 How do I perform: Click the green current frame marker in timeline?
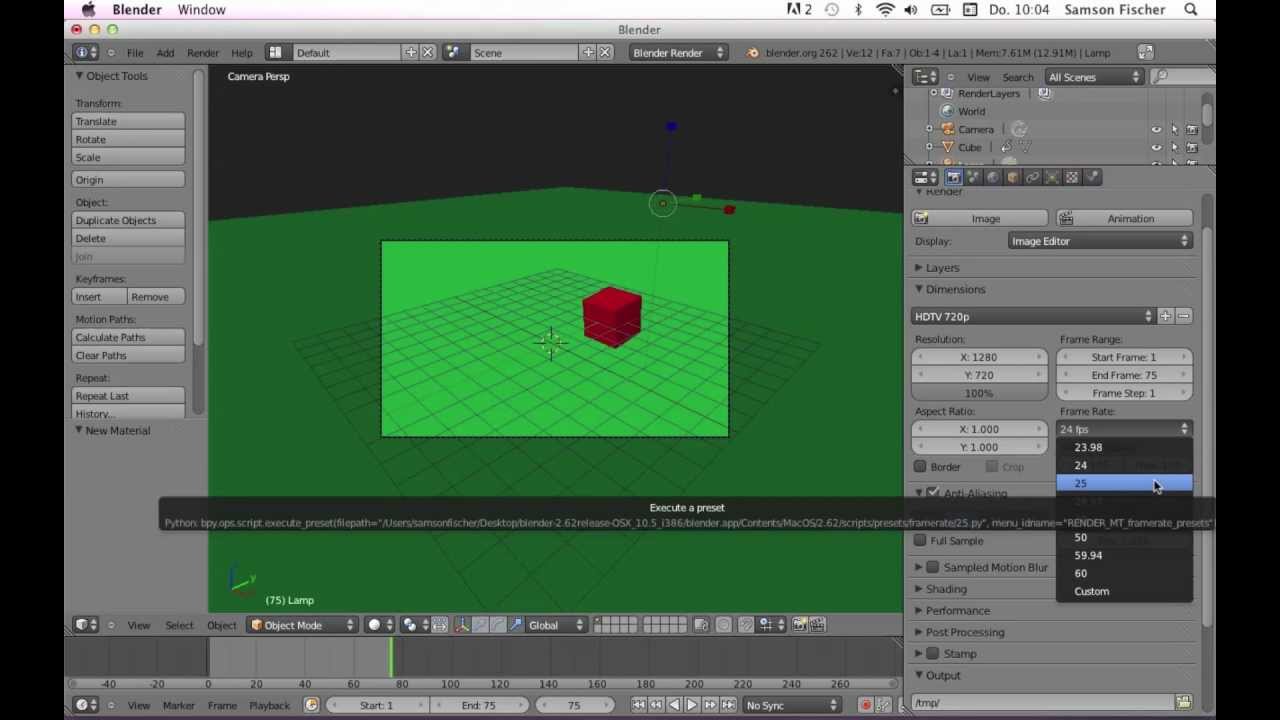point(391,658)
